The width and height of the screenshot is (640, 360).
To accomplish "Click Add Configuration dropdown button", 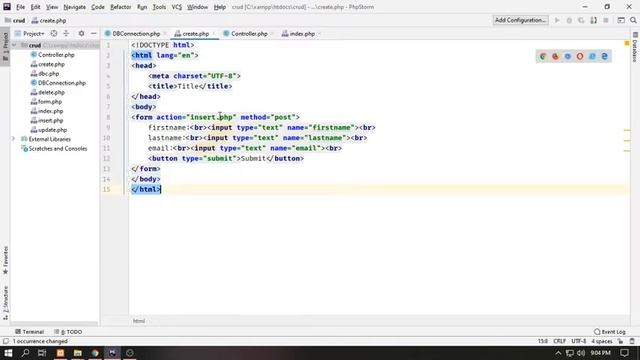I will pos(520,20).
